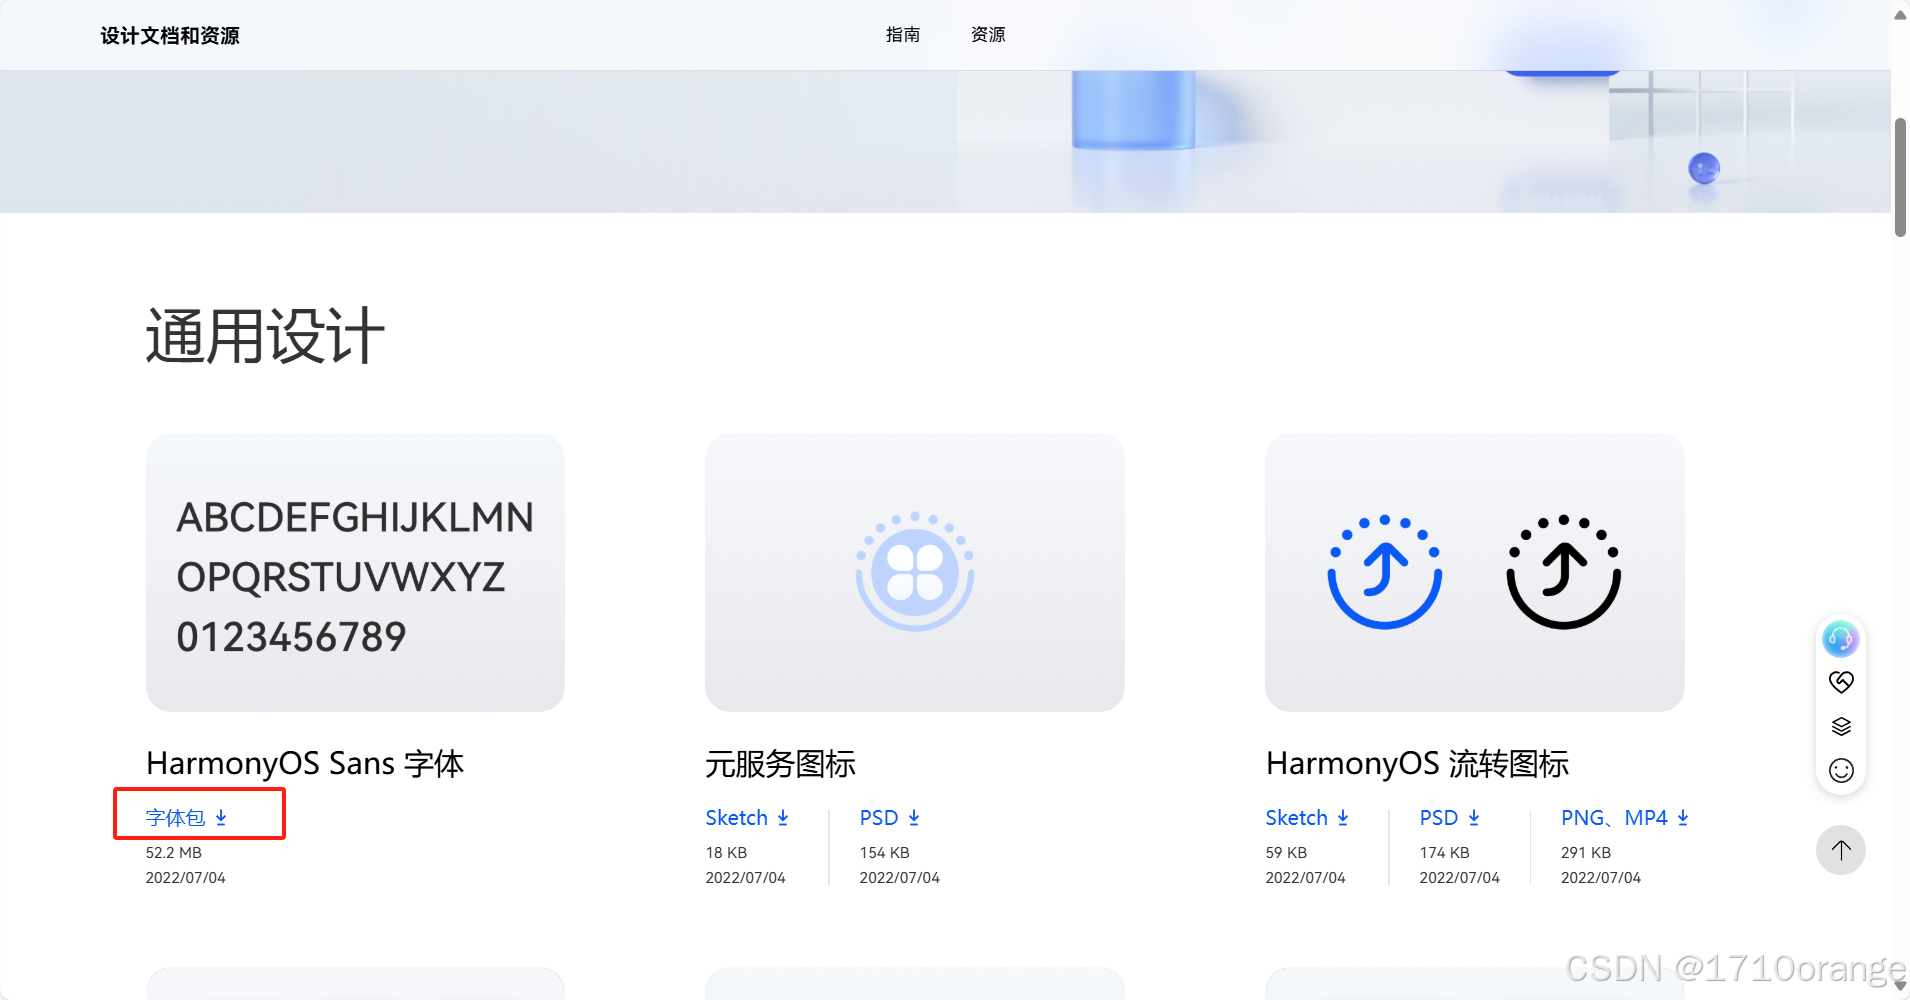Click the heart feedback icon in floating sidebar
The image size is (1910, 1000).
point(1841,682)
